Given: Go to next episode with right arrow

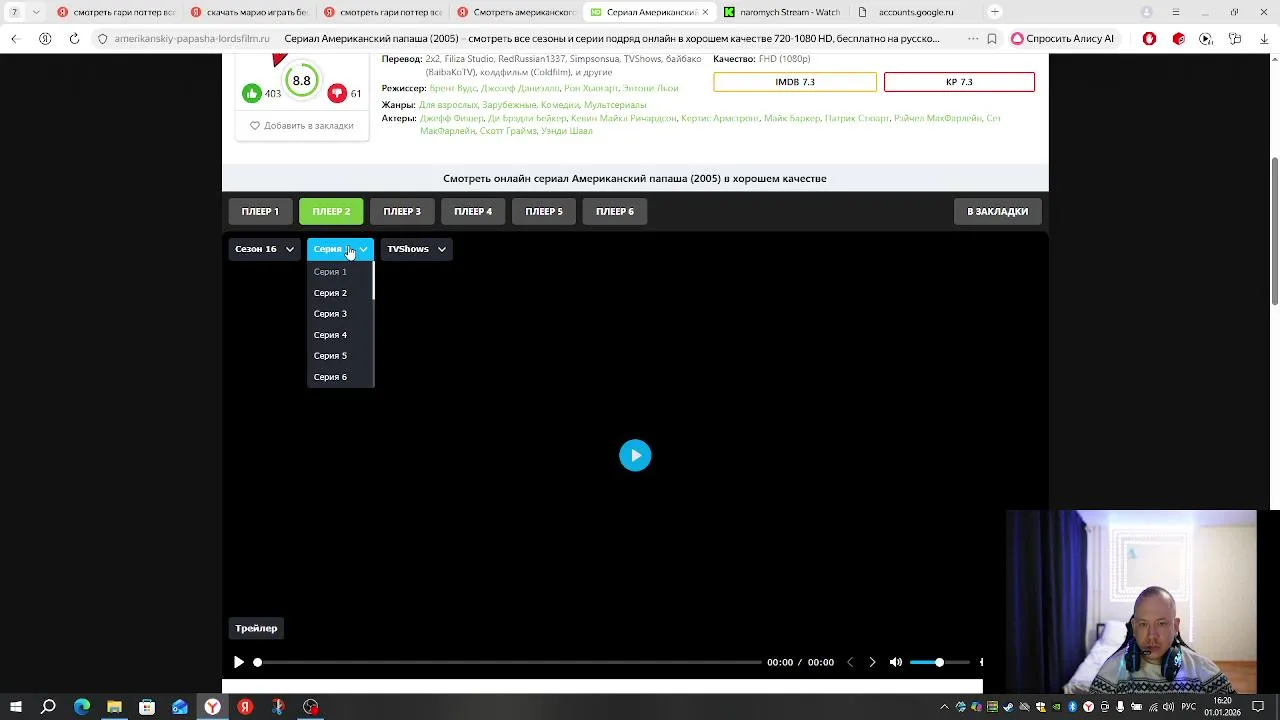Looking at the screenshot, I should 872,662.
